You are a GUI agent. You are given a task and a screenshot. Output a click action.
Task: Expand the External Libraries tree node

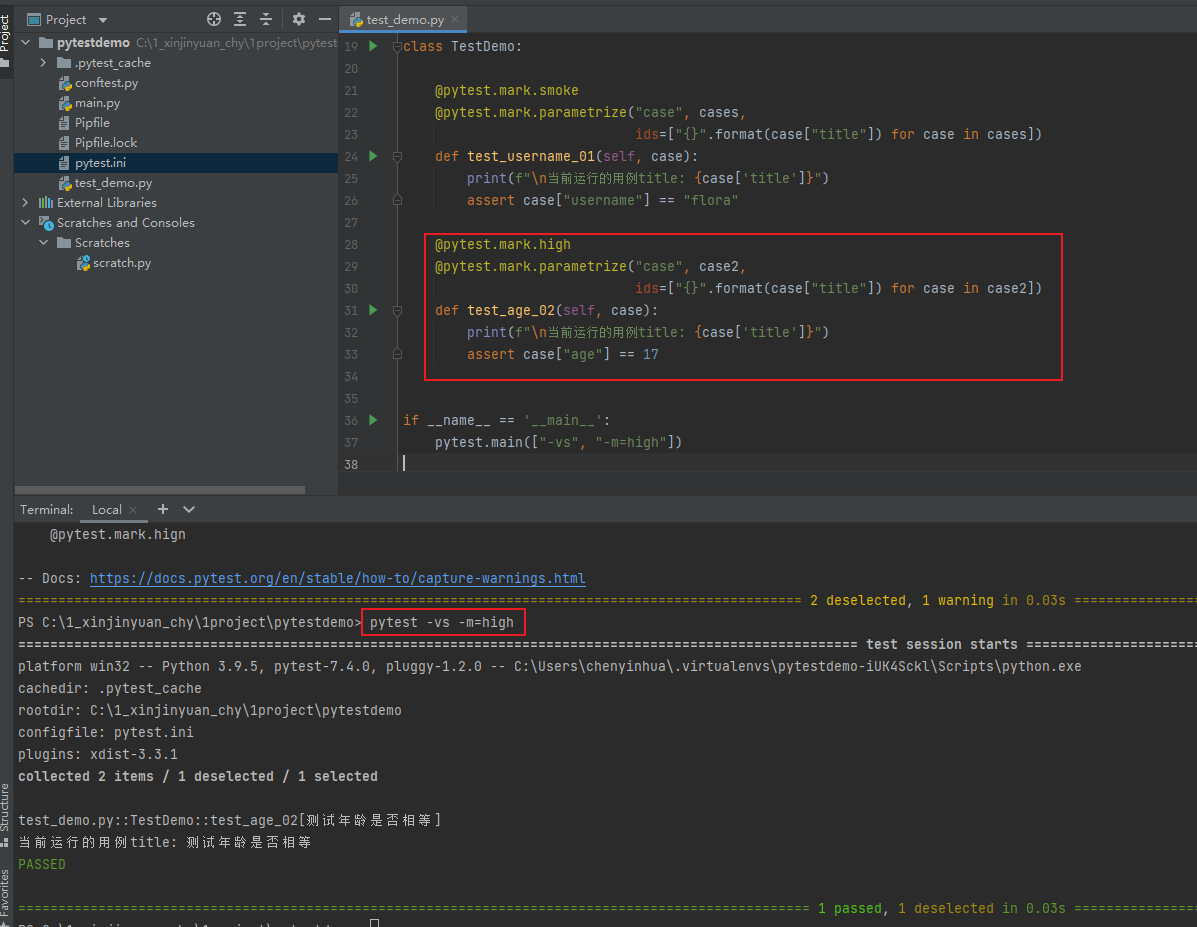(27, 202)
